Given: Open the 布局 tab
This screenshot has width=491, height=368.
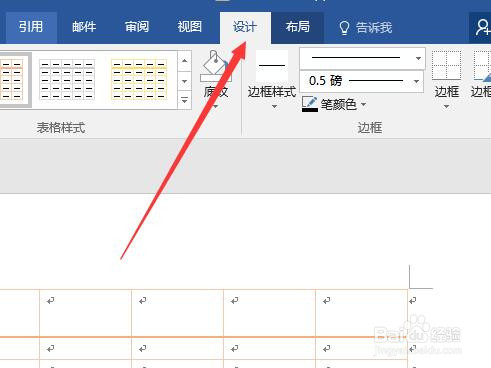Looking at the screenshot, I should [298, 27].
